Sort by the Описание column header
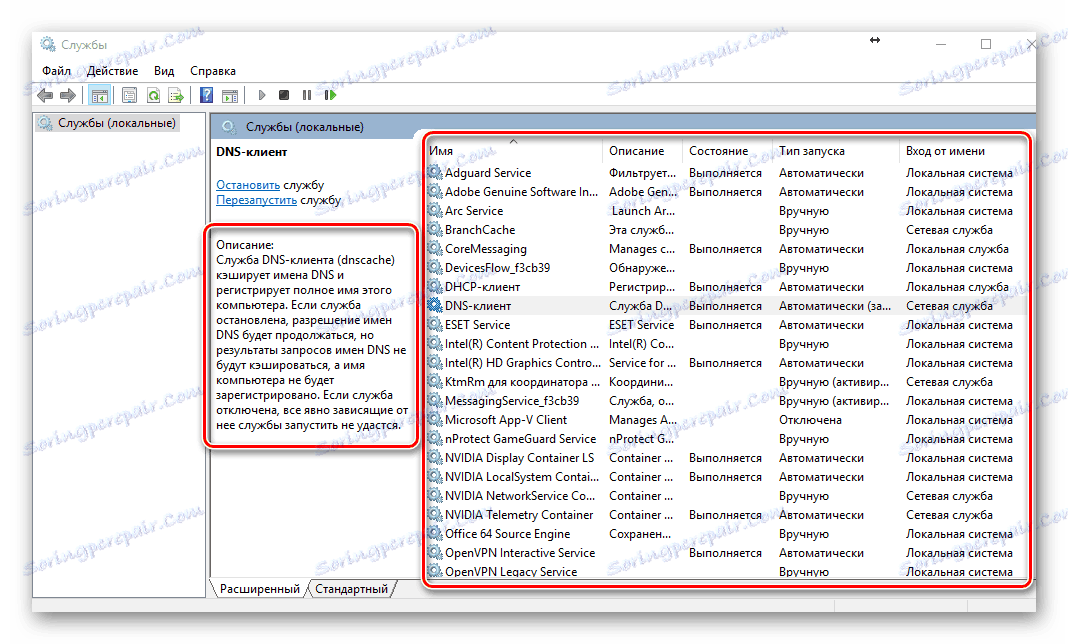The width and height of the screenshot is (1068, 644). [x=644, y=151]
